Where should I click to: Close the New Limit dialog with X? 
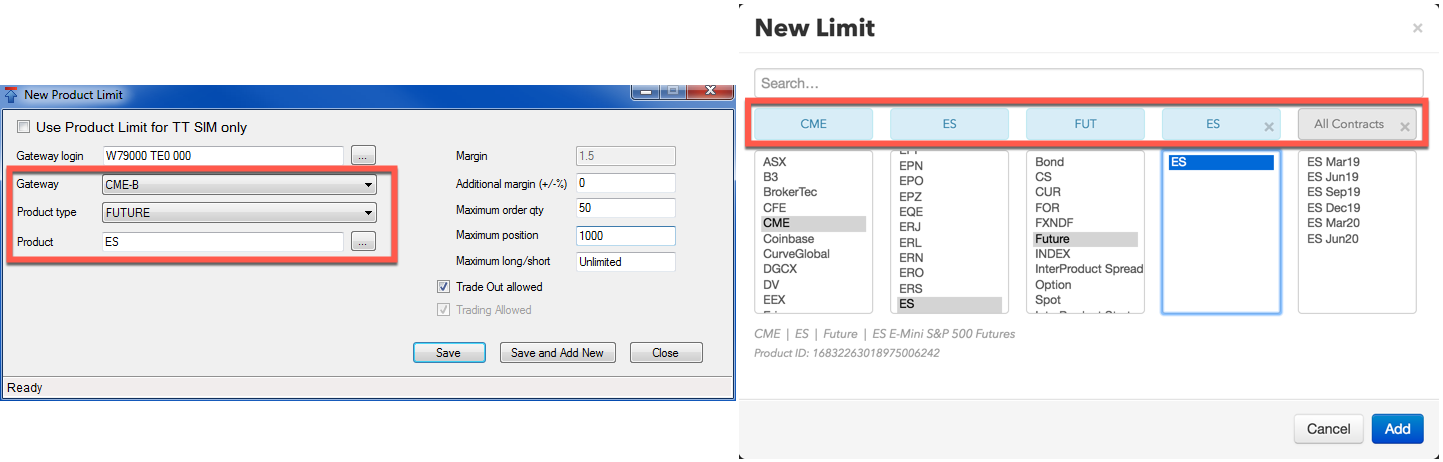[x=1417, y=29]
